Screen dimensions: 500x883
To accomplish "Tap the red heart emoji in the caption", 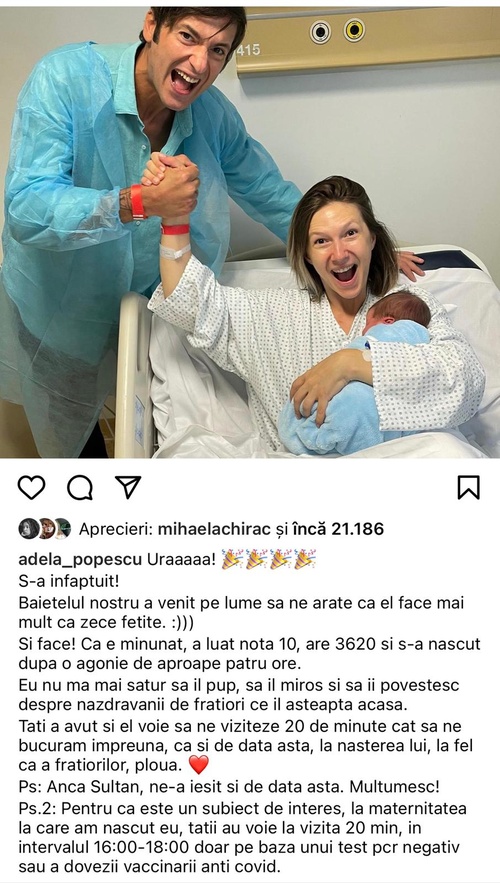I will pos(198,765).
